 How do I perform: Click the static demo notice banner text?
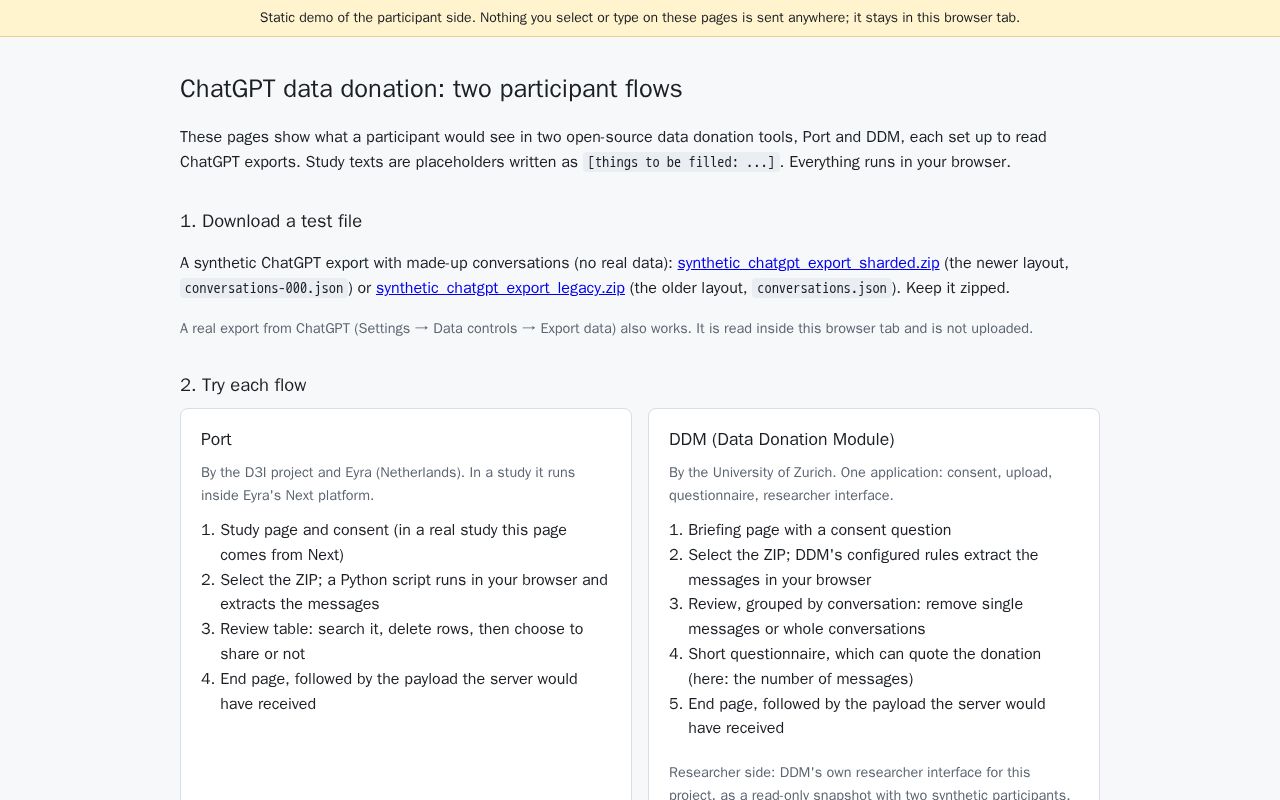pyautogui.click(x=640, y=18)
